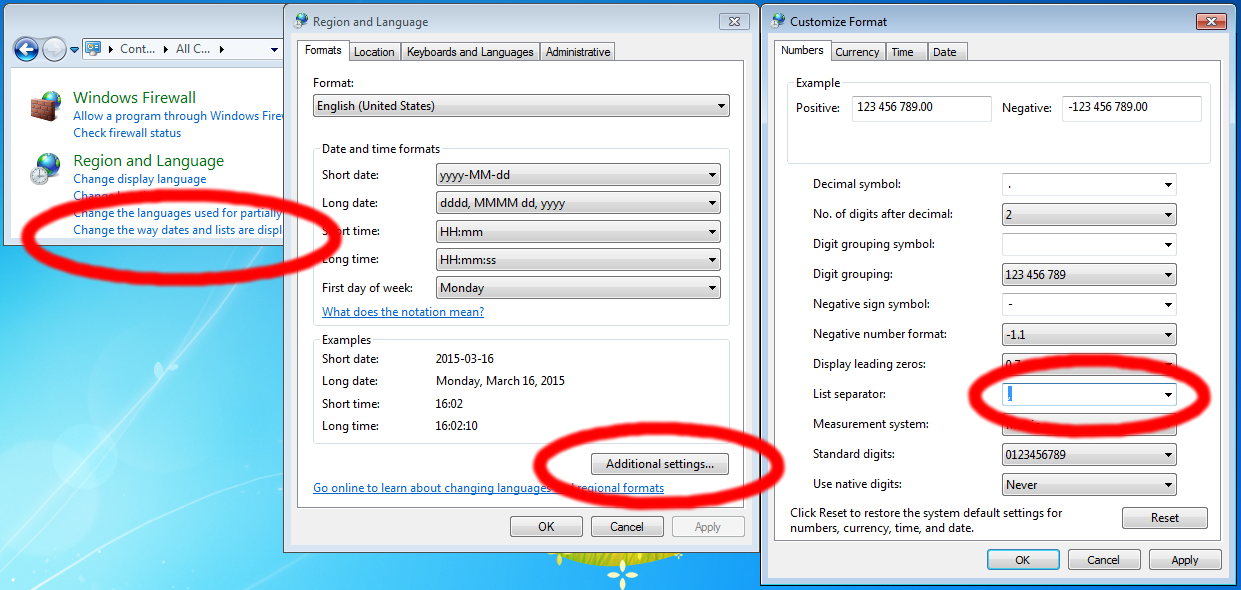Click OK in Region and Language dialog
The height and width of the screenshot is (590, 1241).
(x=546, y=527)
